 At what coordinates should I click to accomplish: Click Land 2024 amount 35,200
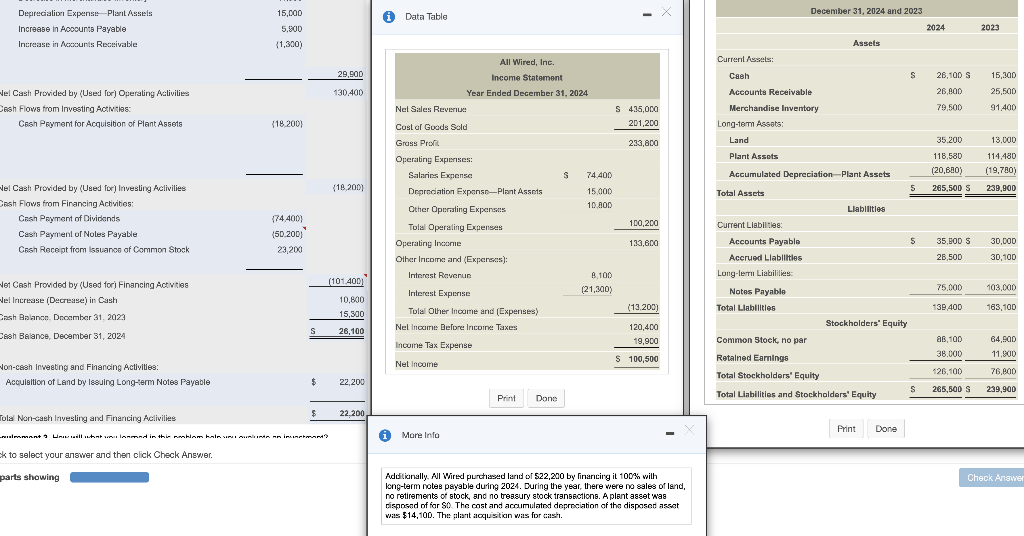(x=949, y=140)
